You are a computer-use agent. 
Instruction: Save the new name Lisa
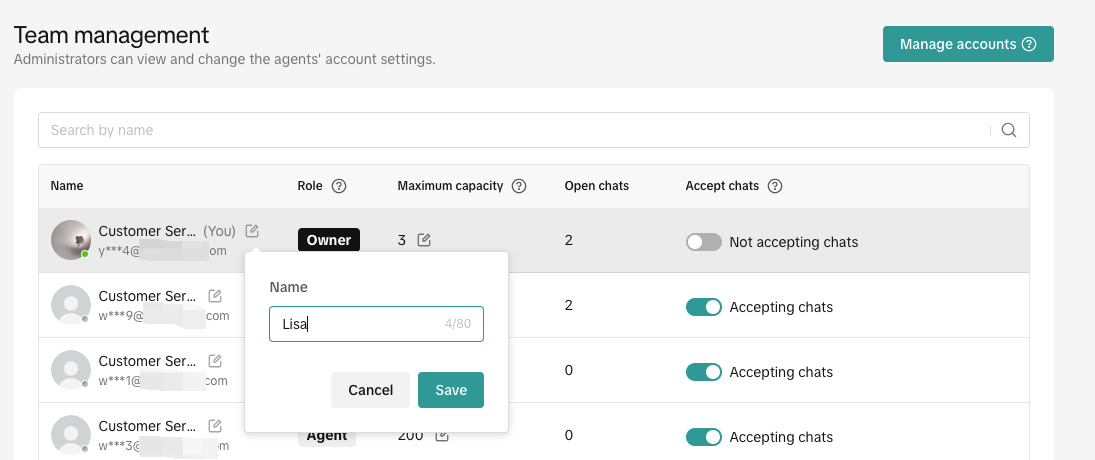pos(450,390)
